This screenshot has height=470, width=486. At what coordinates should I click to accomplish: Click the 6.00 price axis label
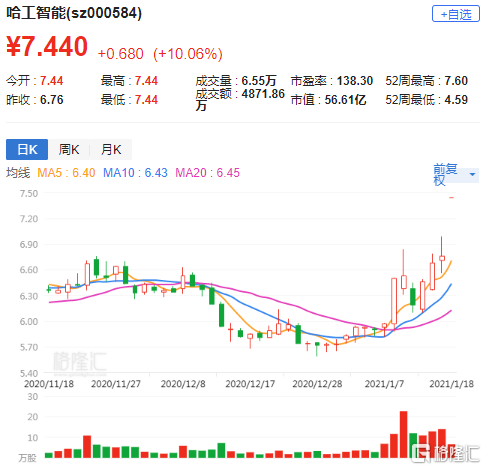pos(29,321)
